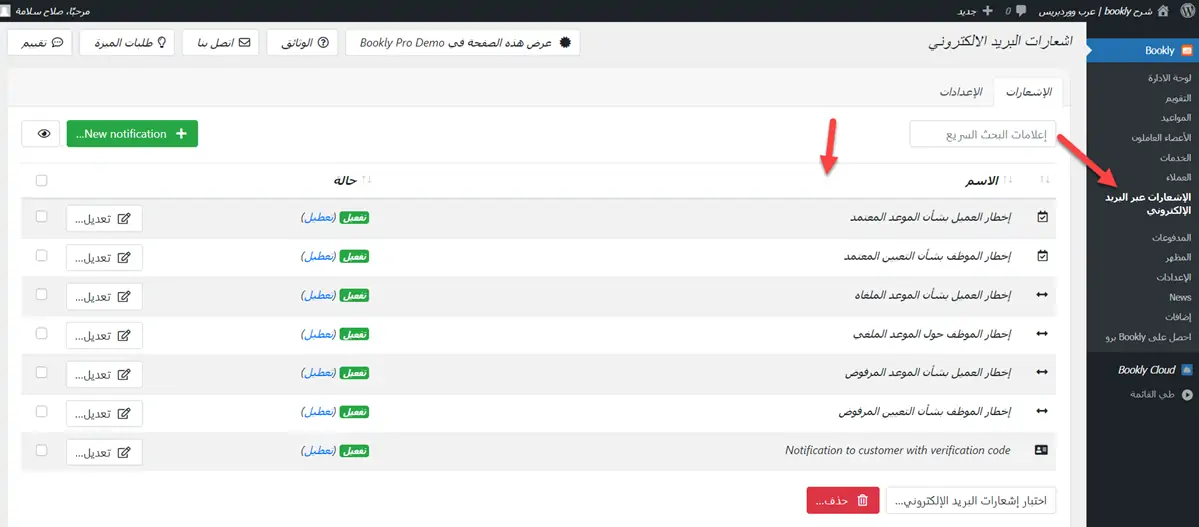Open News in Bookly sidebar
Viewport: 1199px width, 527px height.
(x=1180, y=297)
